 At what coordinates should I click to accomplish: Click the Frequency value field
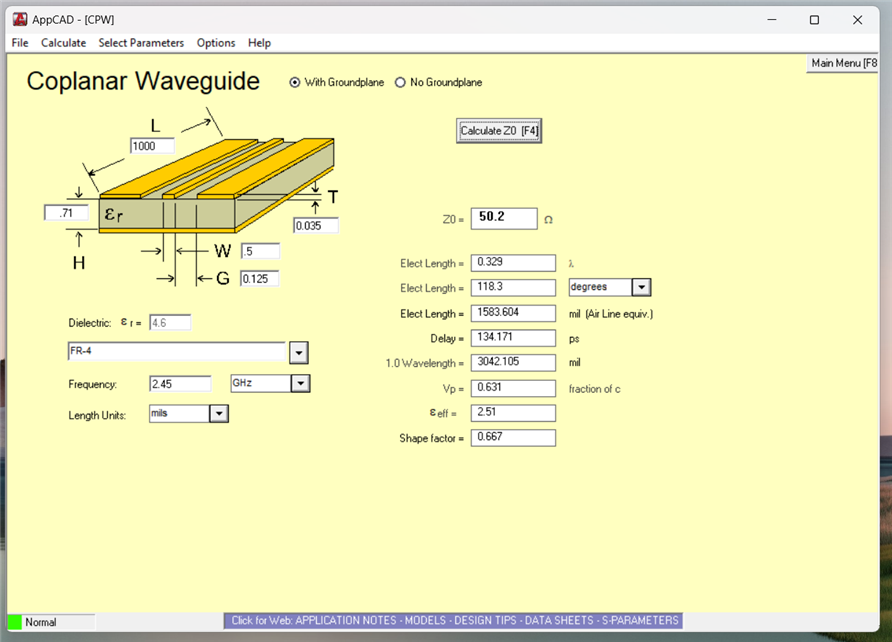pos(180,384)
